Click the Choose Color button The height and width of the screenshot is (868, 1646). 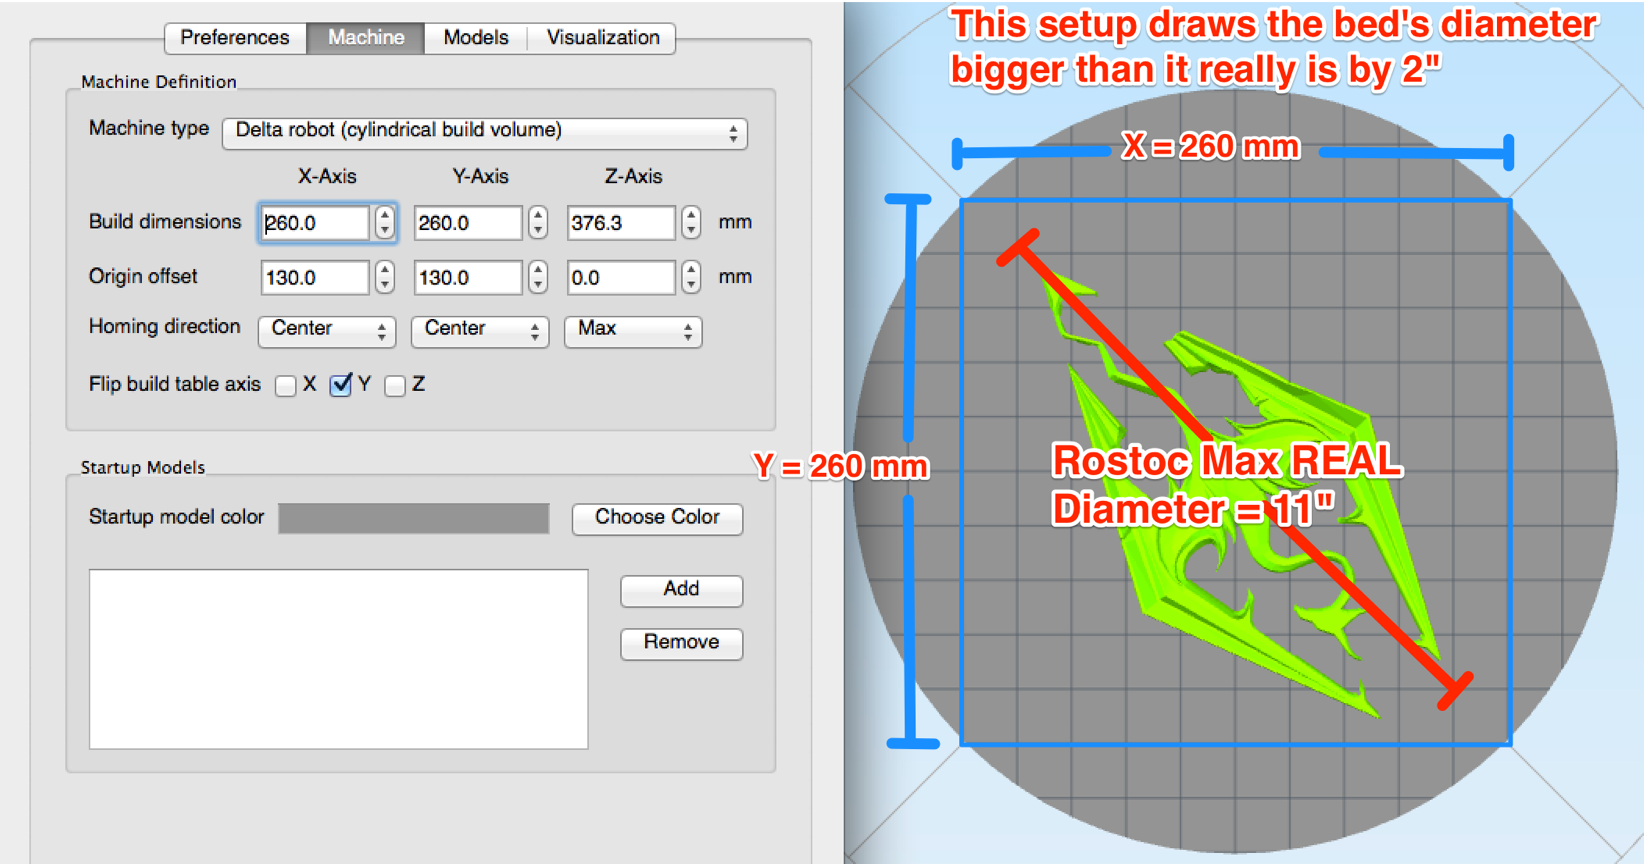[657, 518]
